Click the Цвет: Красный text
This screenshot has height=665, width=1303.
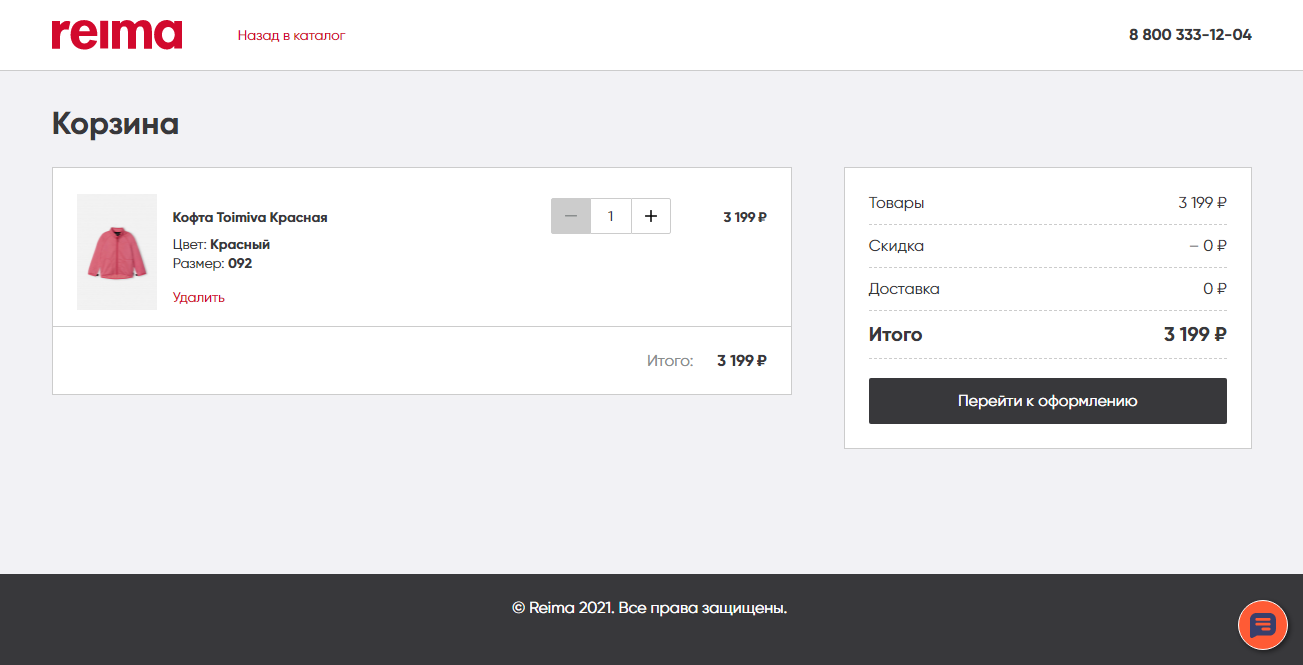click(x=221, y=244)
